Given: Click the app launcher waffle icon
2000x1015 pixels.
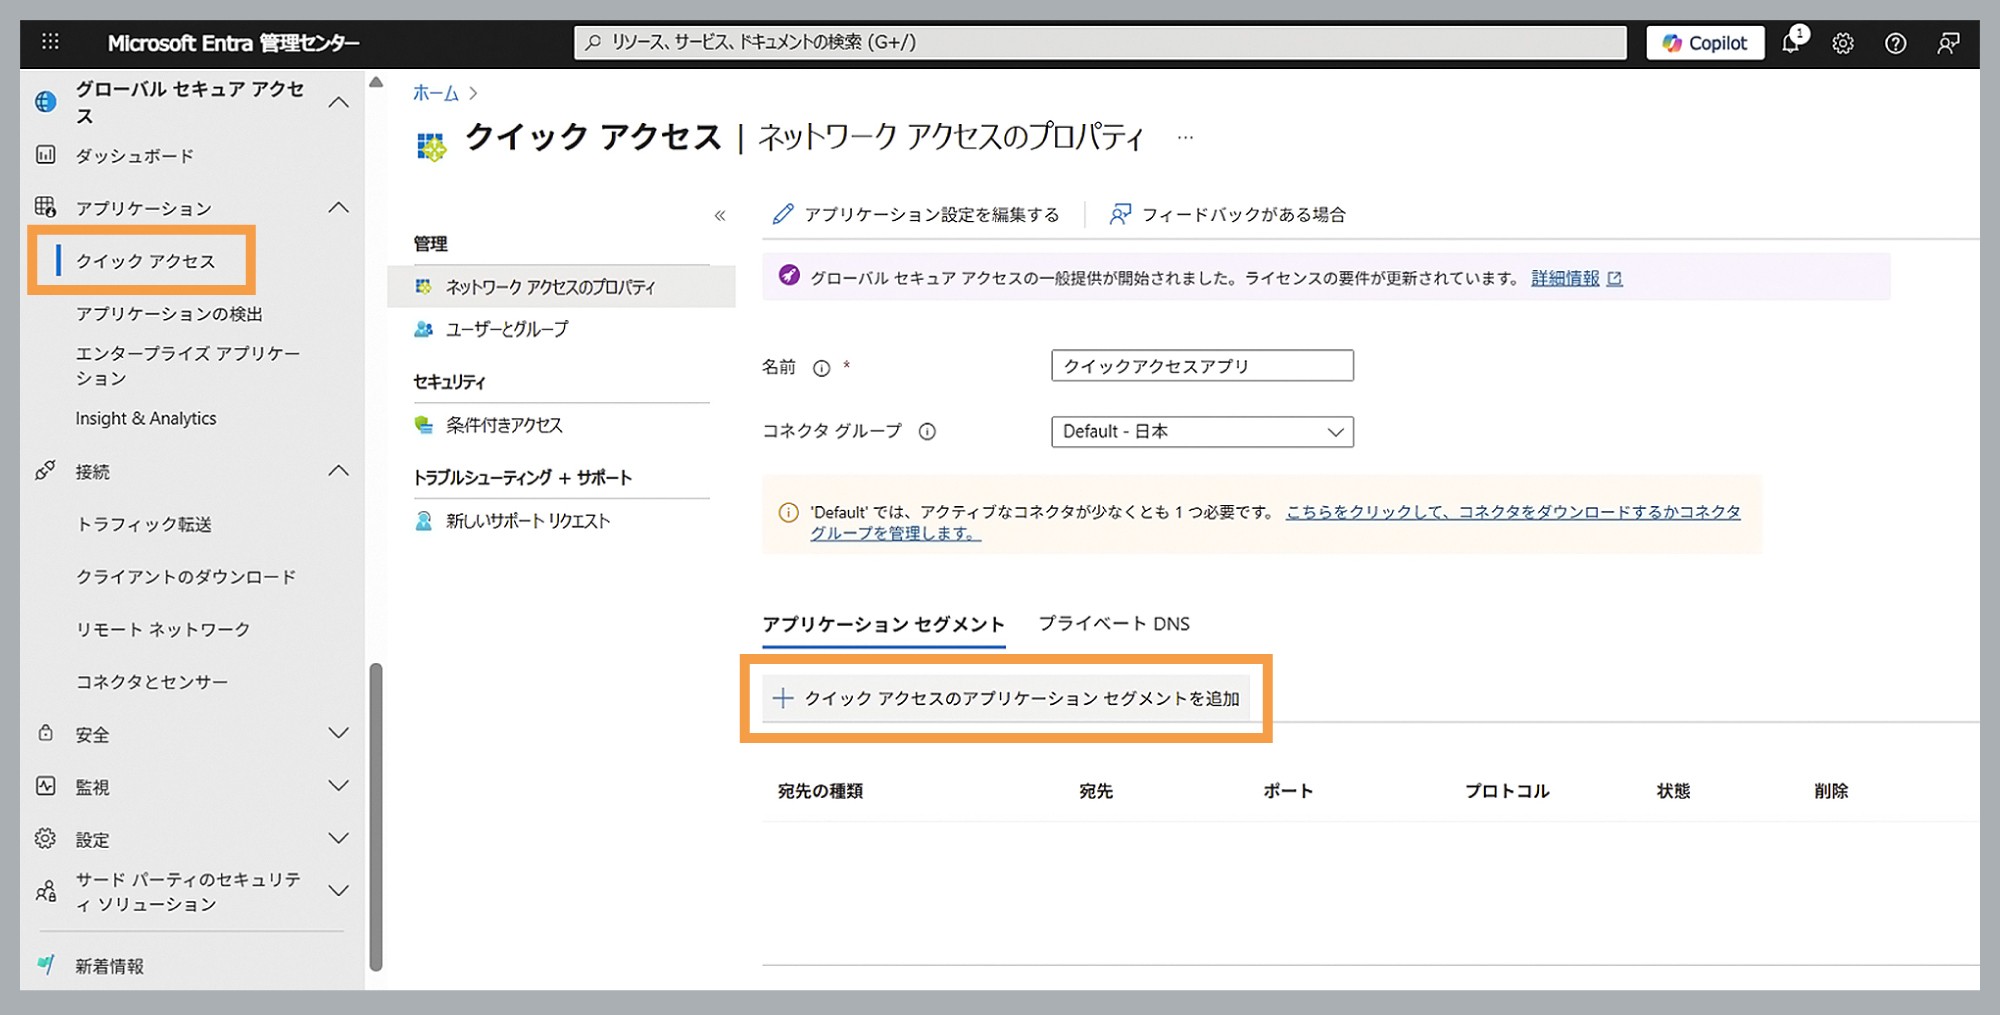Looking at the screenshot, I should [x=50, y=41].
